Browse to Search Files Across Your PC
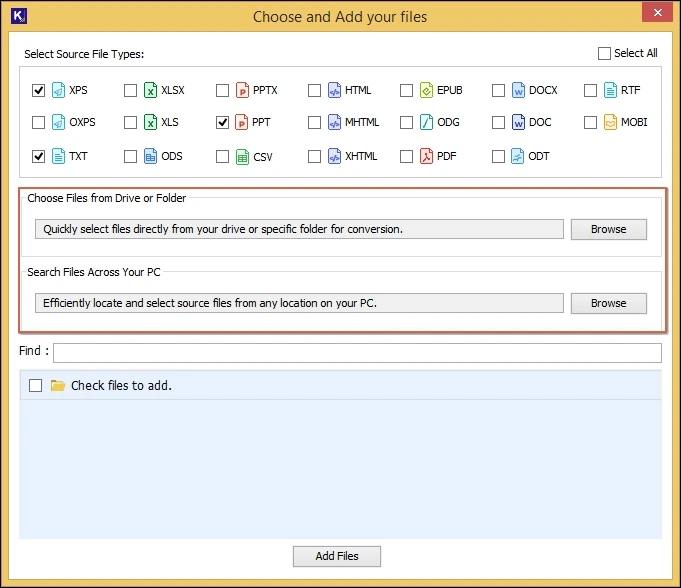 (x=608, y=303)
